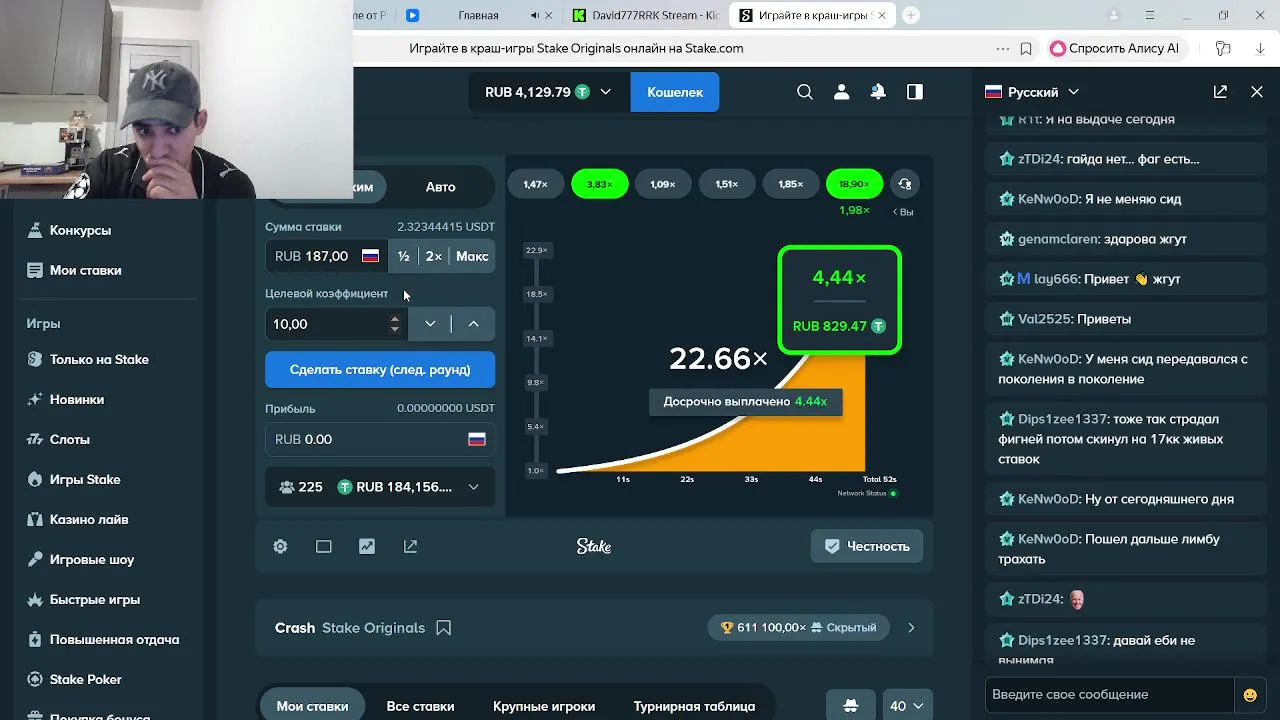Open Игровые шоу sidebar item
The width and height of the screenshot is (1280, 720).
tap(92, 560)
